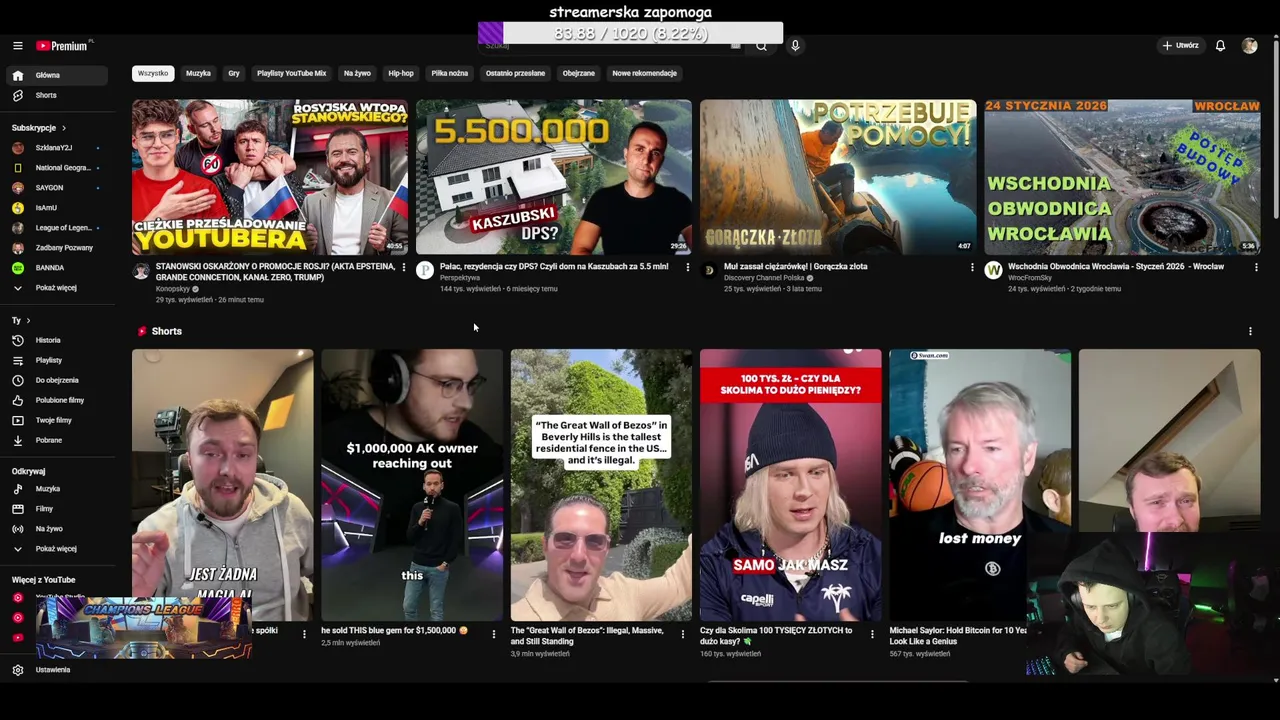Open Konopskyy channel name link
The image size is (1280, 720).
point(173,289)
